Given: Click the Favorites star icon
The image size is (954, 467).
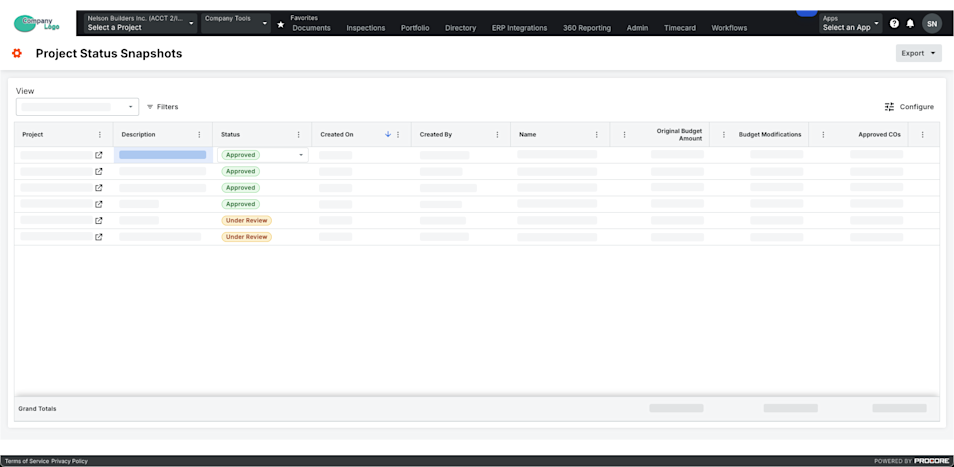Looking at the screenshot, I should [x=280, y=24].
